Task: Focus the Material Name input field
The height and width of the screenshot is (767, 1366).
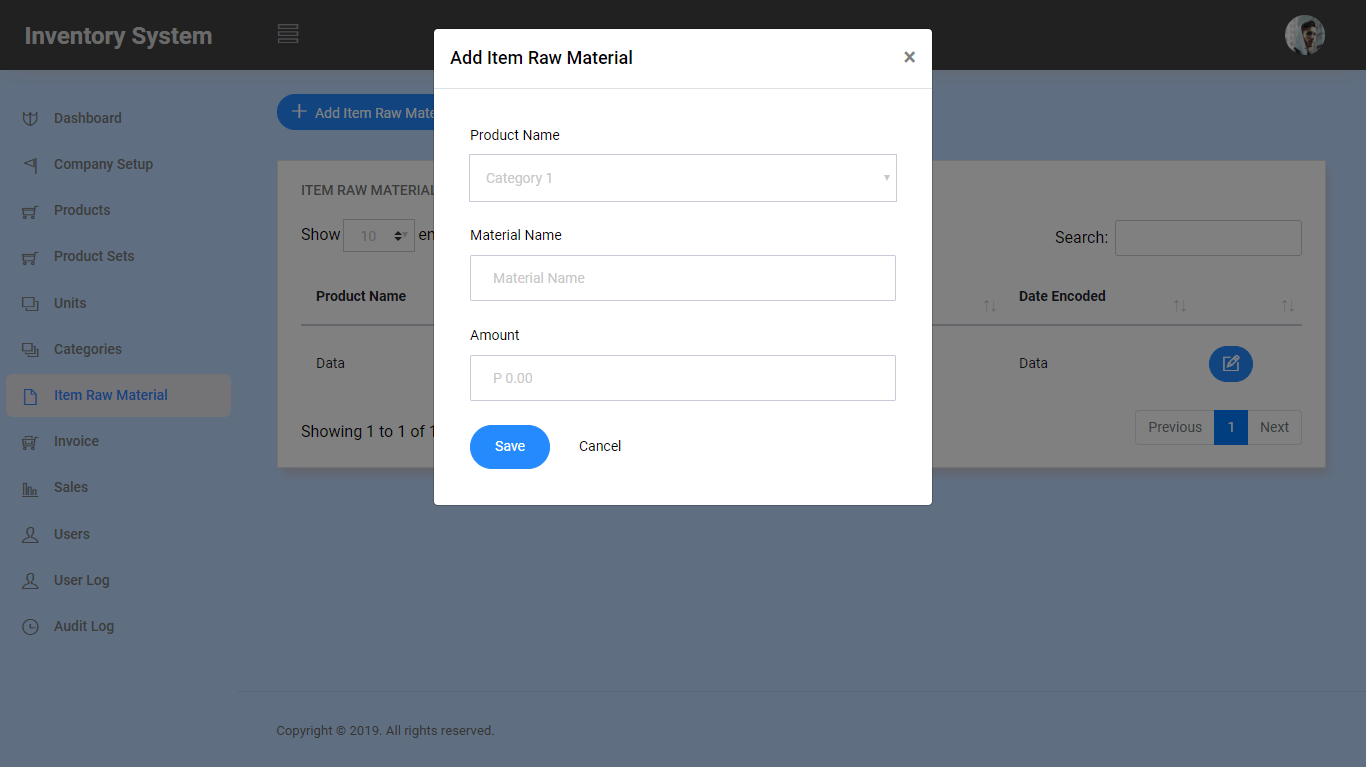Action: click(x=683, y=278)
